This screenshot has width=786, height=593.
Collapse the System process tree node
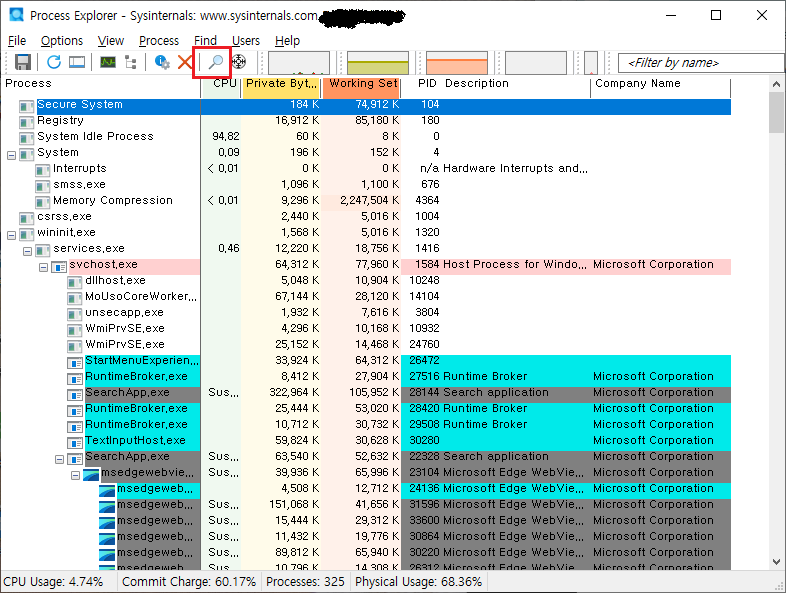pyautogui.click(x=11, y=155)
